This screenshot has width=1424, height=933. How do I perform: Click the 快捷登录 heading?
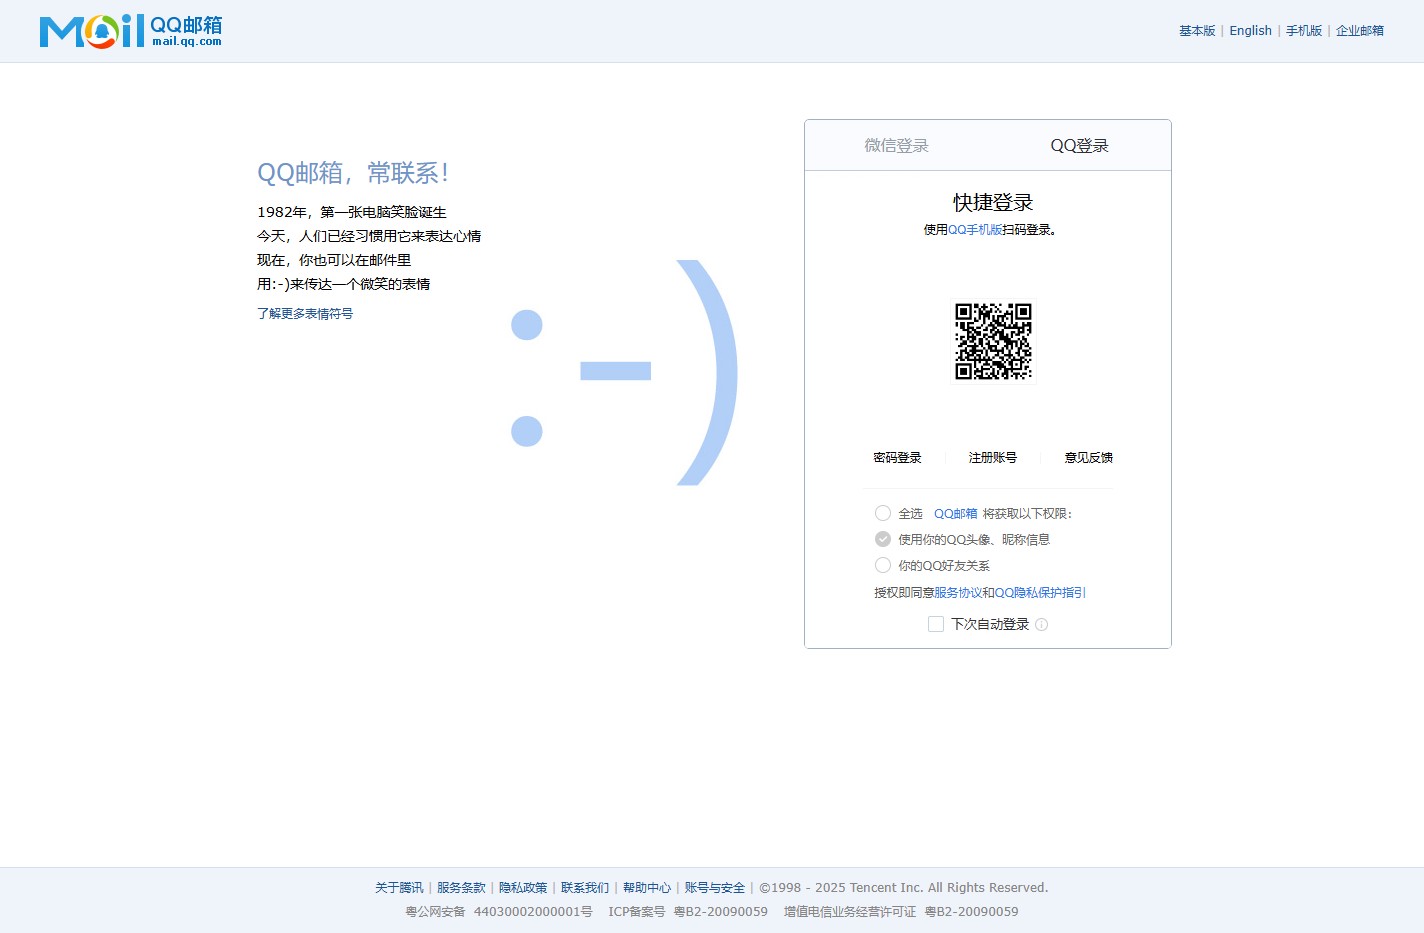[993, 203]
